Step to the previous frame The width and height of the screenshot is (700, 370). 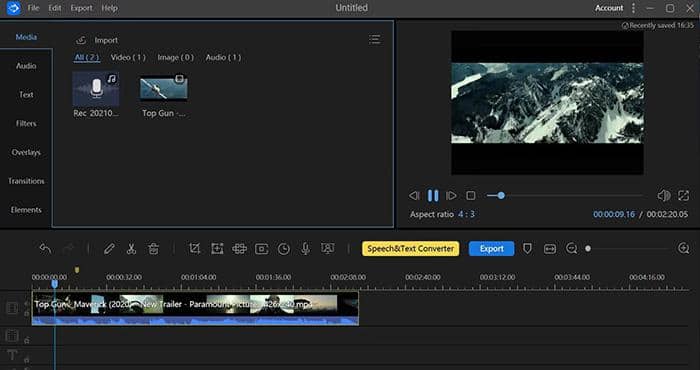[x=414, y=195]
